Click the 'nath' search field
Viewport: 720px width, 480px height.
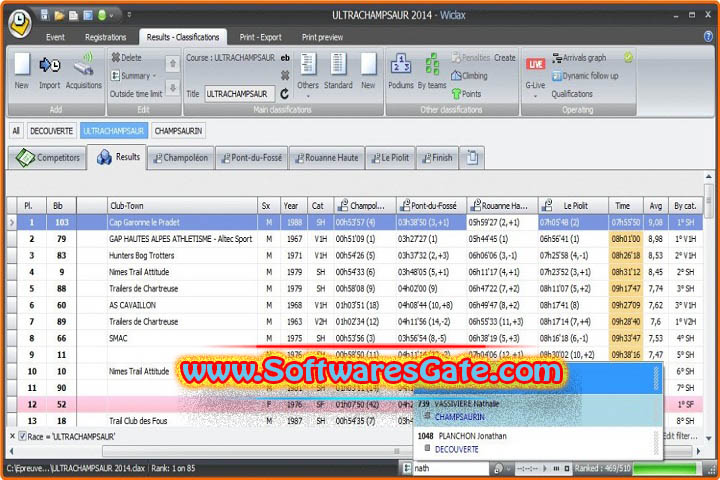450,469
